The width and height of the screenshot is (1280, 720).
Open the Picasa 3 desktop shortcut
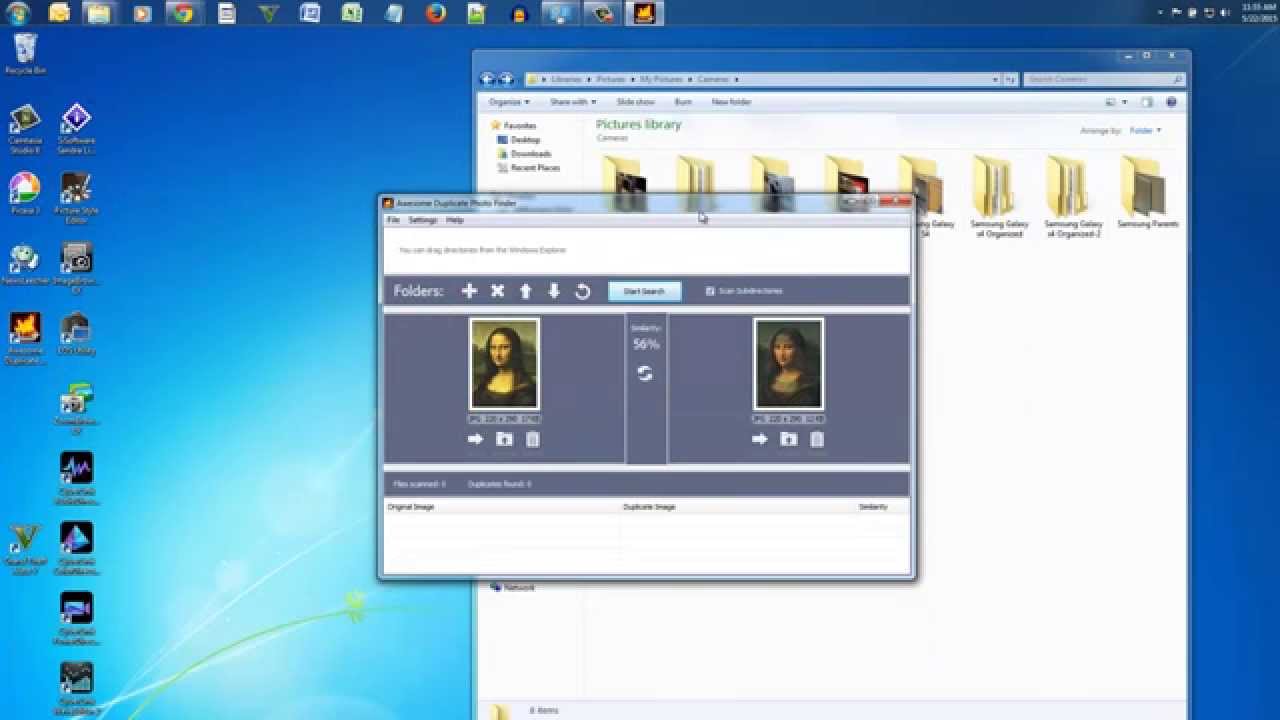24,193
